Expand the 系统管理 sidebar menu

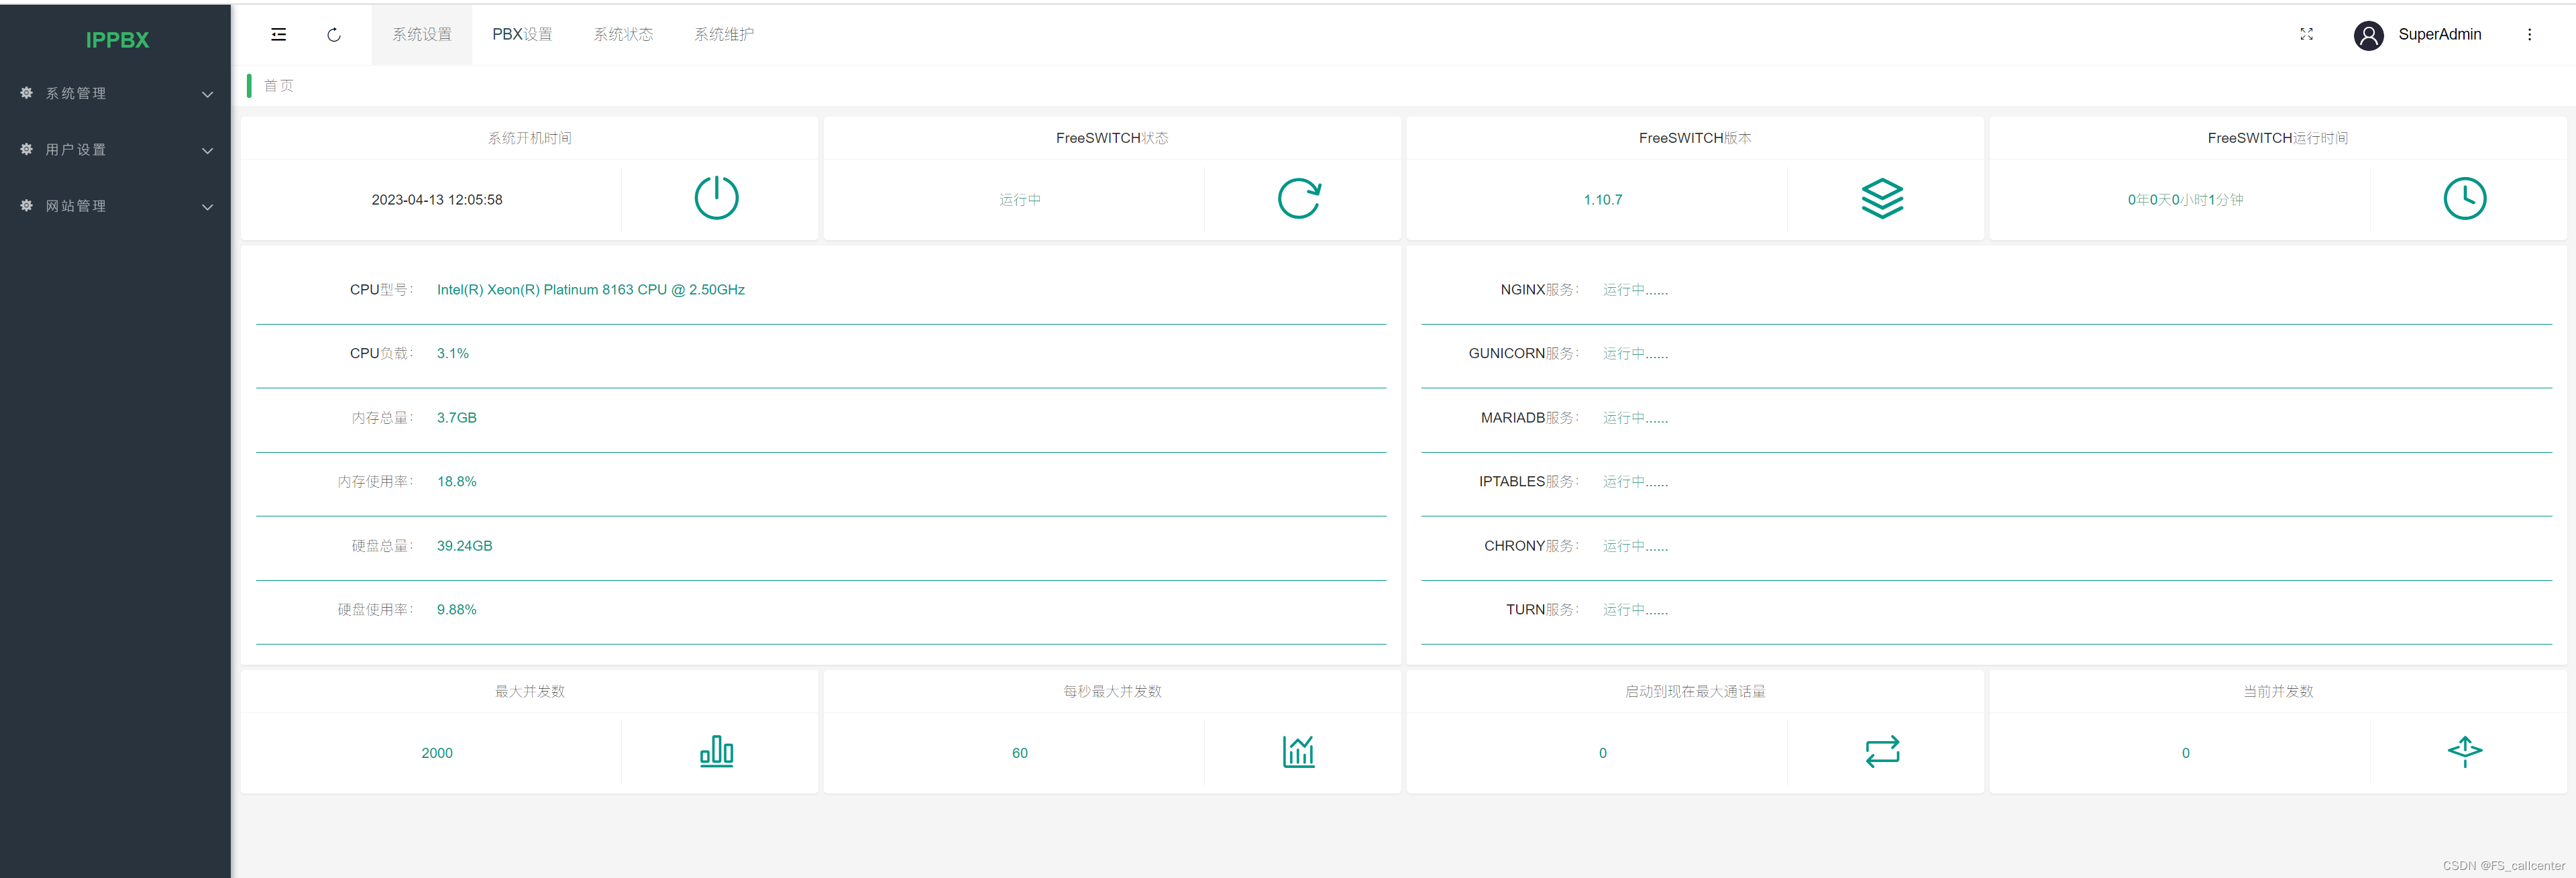click(x=116, y=93)
